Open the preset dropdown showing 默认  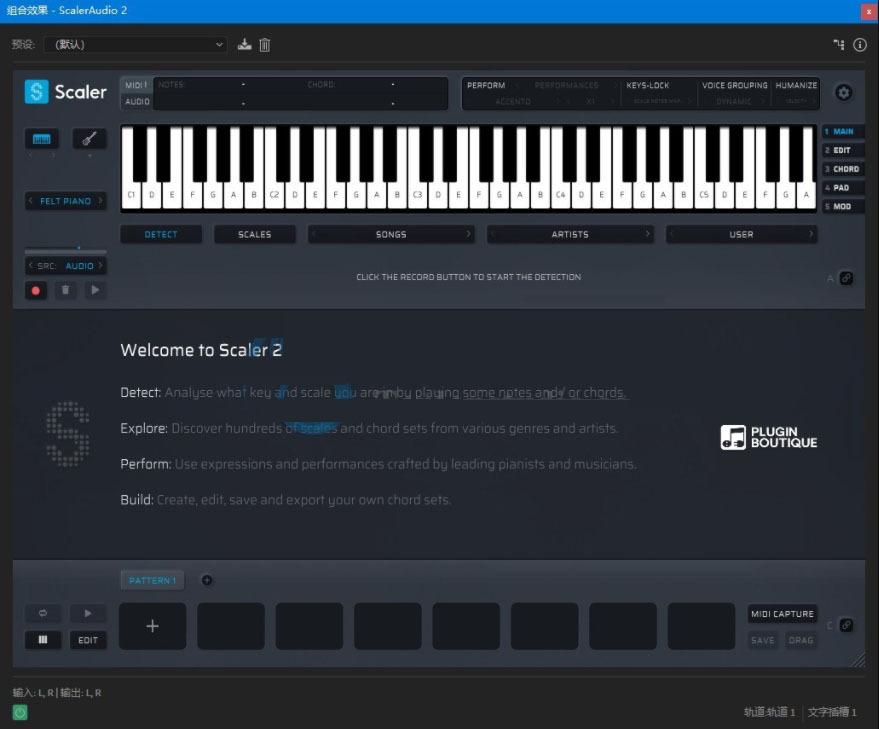point(135,44)
